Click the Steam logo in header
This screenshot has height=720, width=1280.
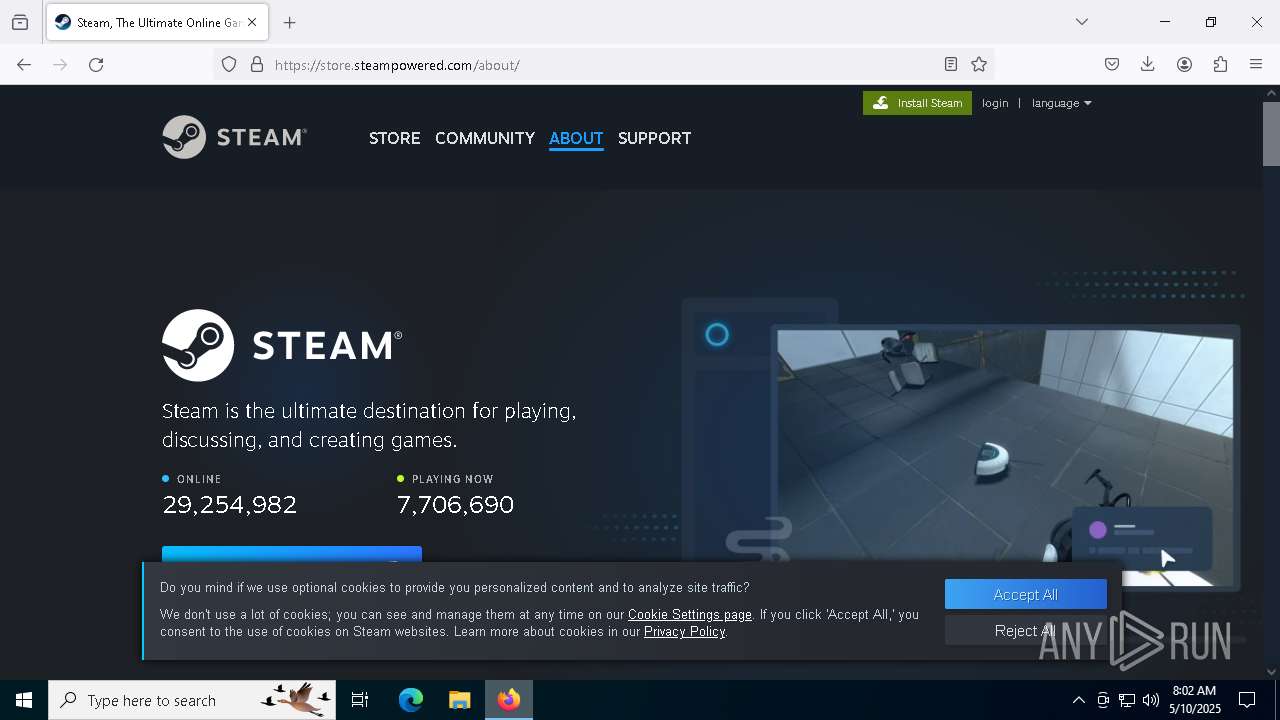pyautogui.click(x=235, y=137)
